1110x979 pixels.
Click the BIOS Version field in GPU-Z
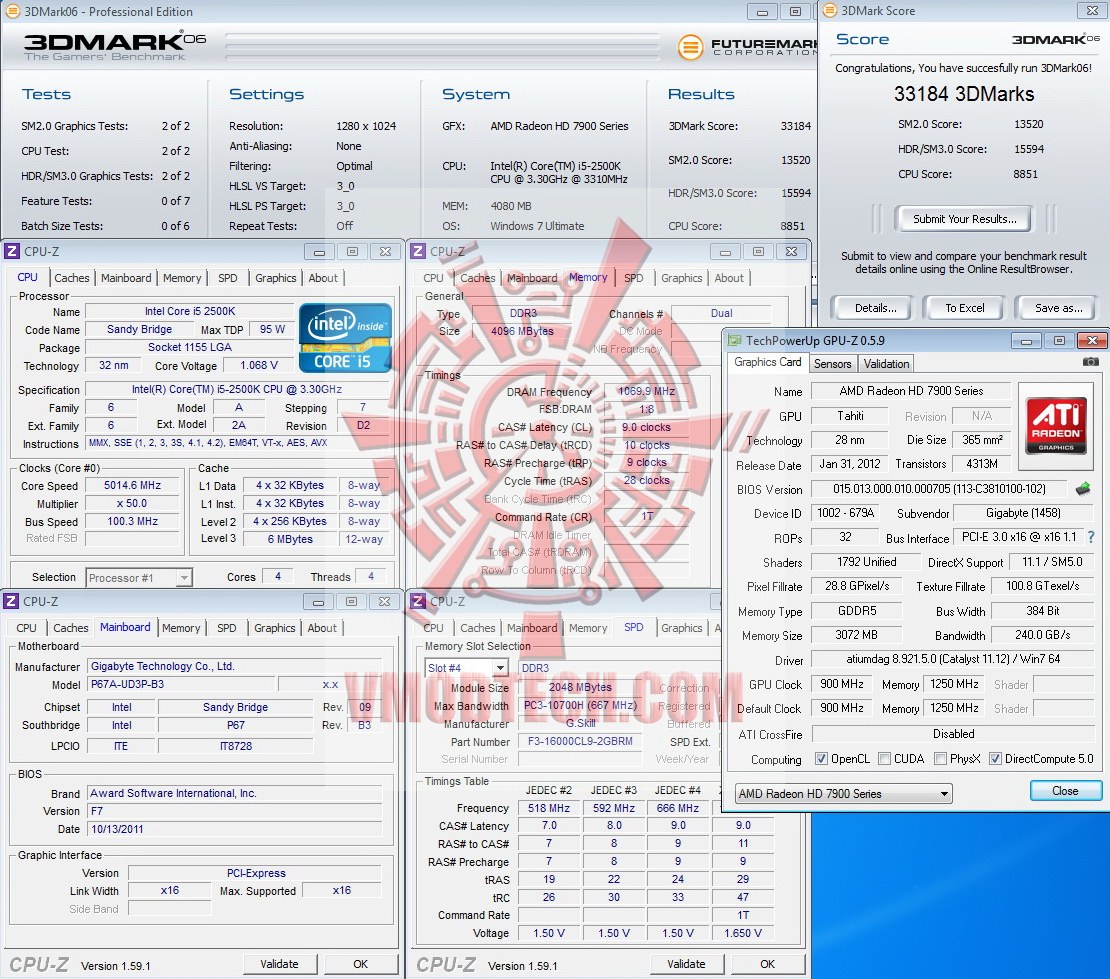pos(939,489)
